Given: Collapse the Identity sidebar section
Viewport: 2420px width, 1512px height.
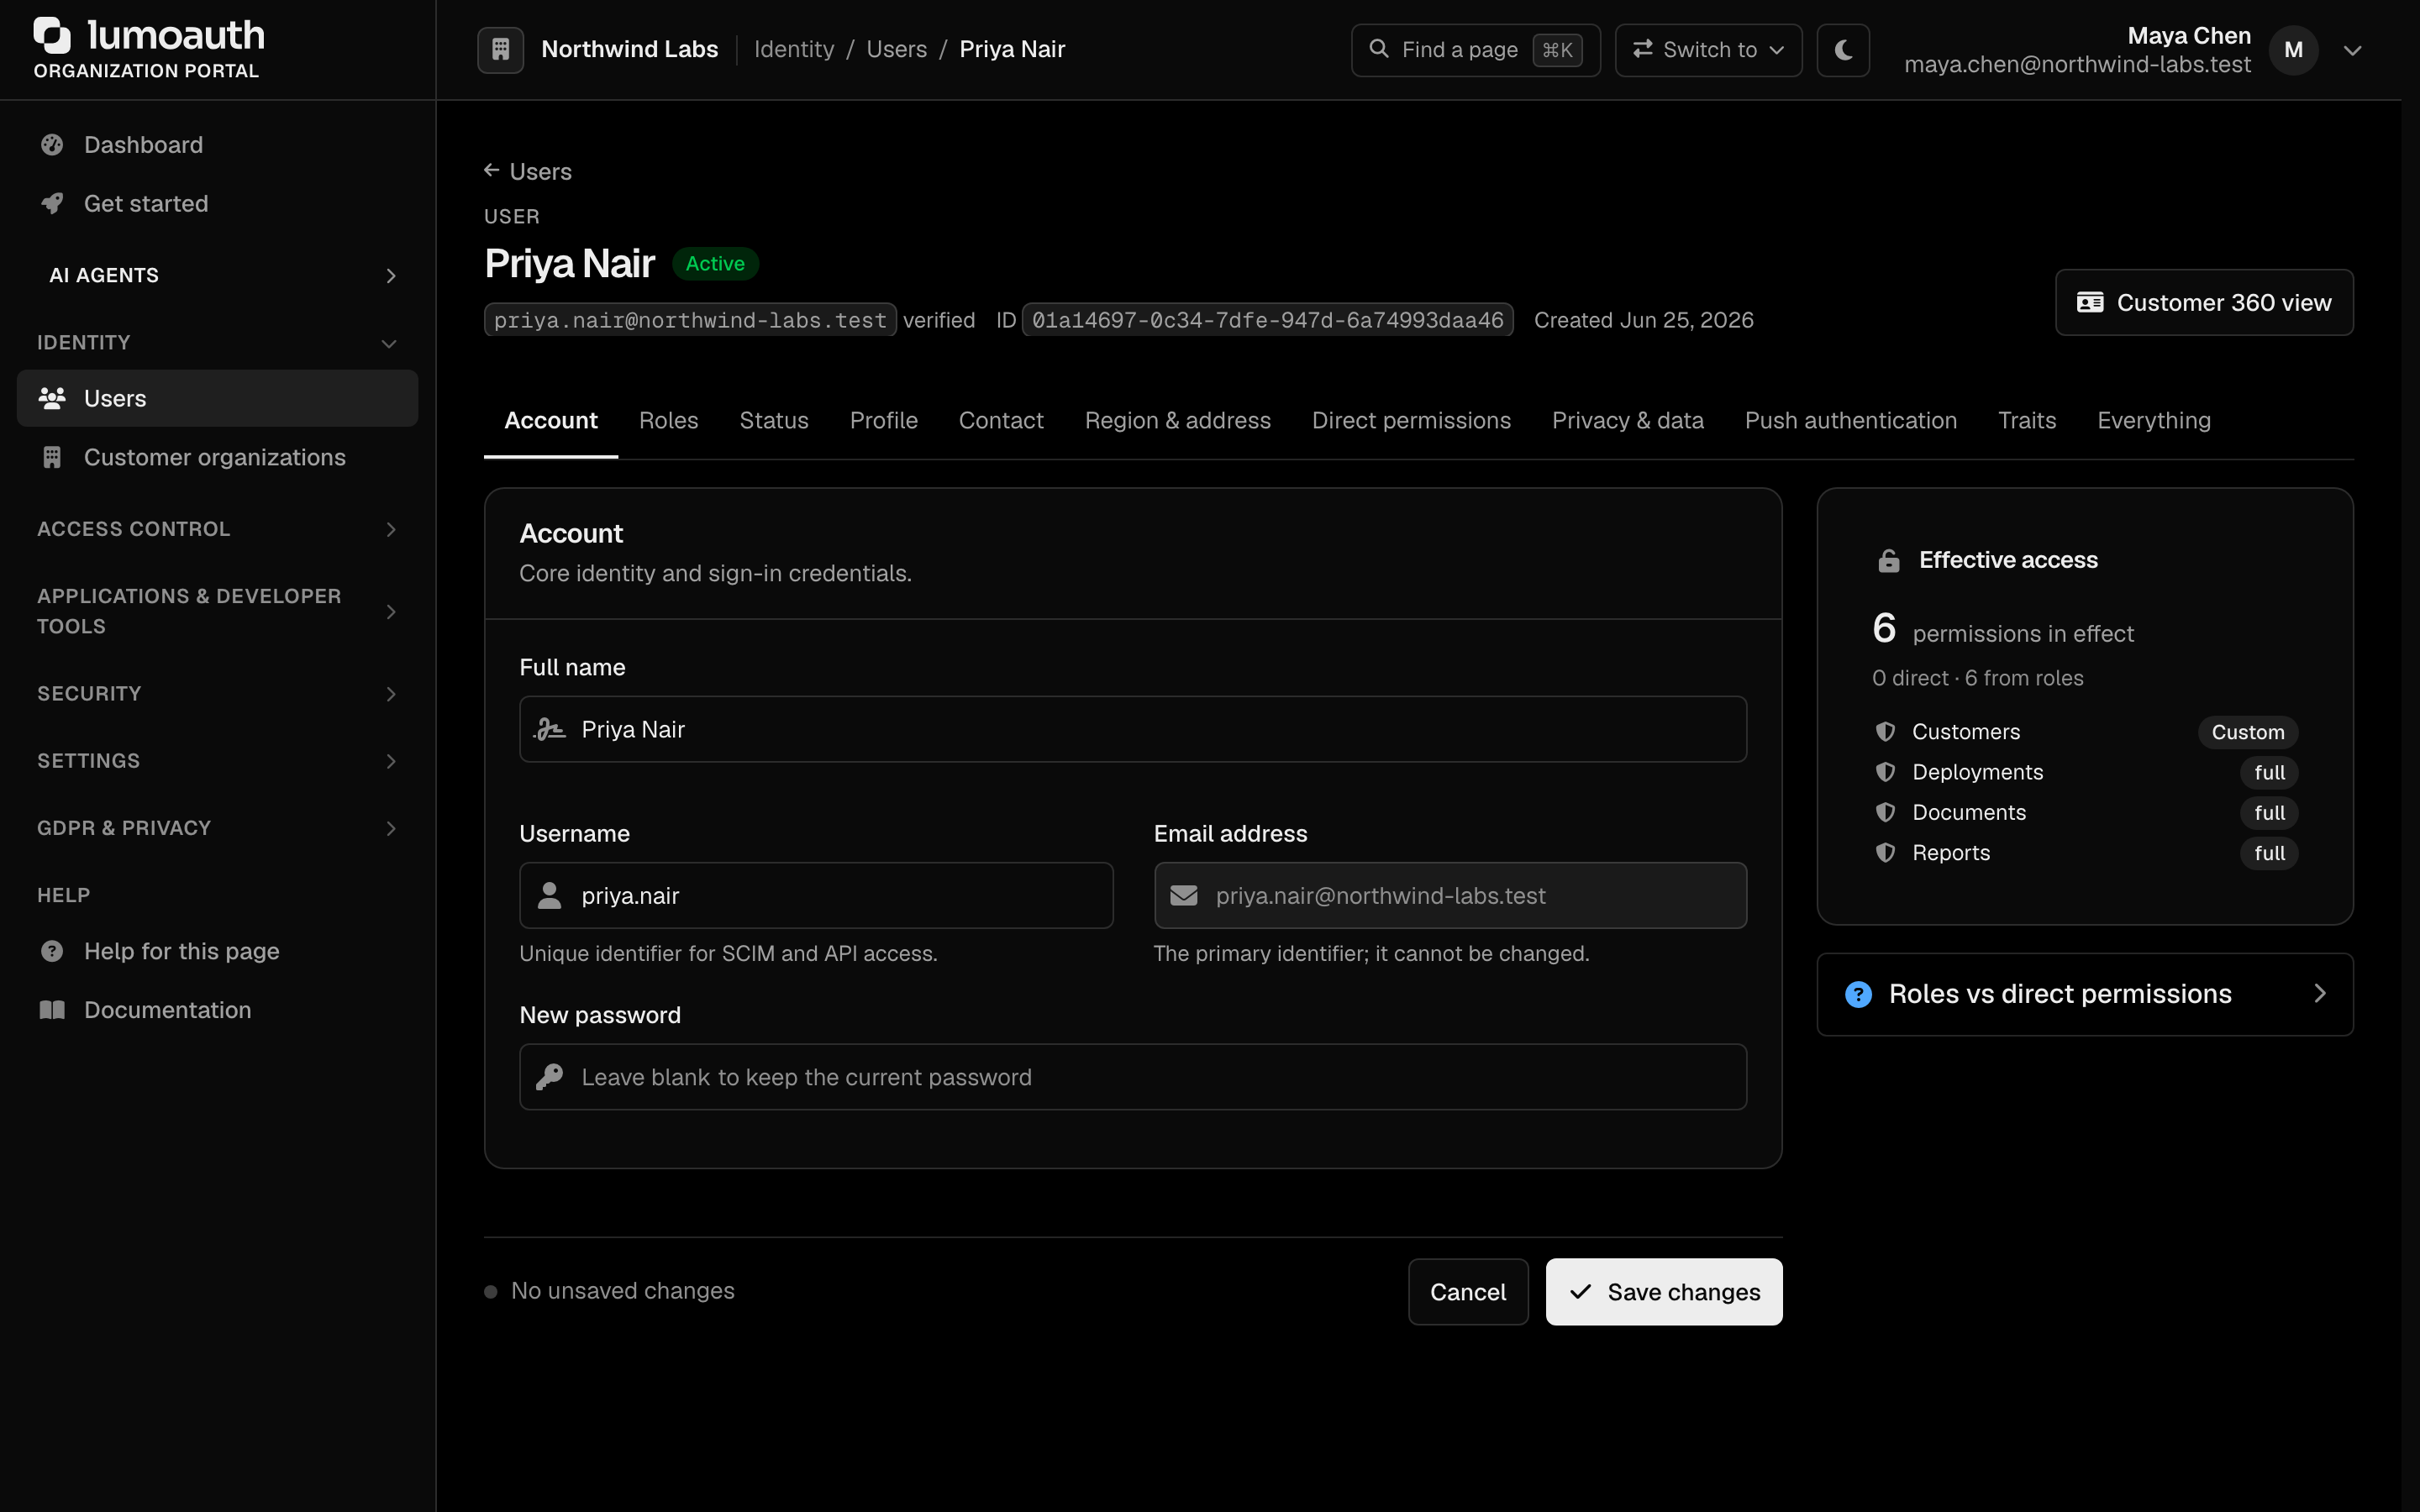Looking at the screenshot, I should pos(217,342).
